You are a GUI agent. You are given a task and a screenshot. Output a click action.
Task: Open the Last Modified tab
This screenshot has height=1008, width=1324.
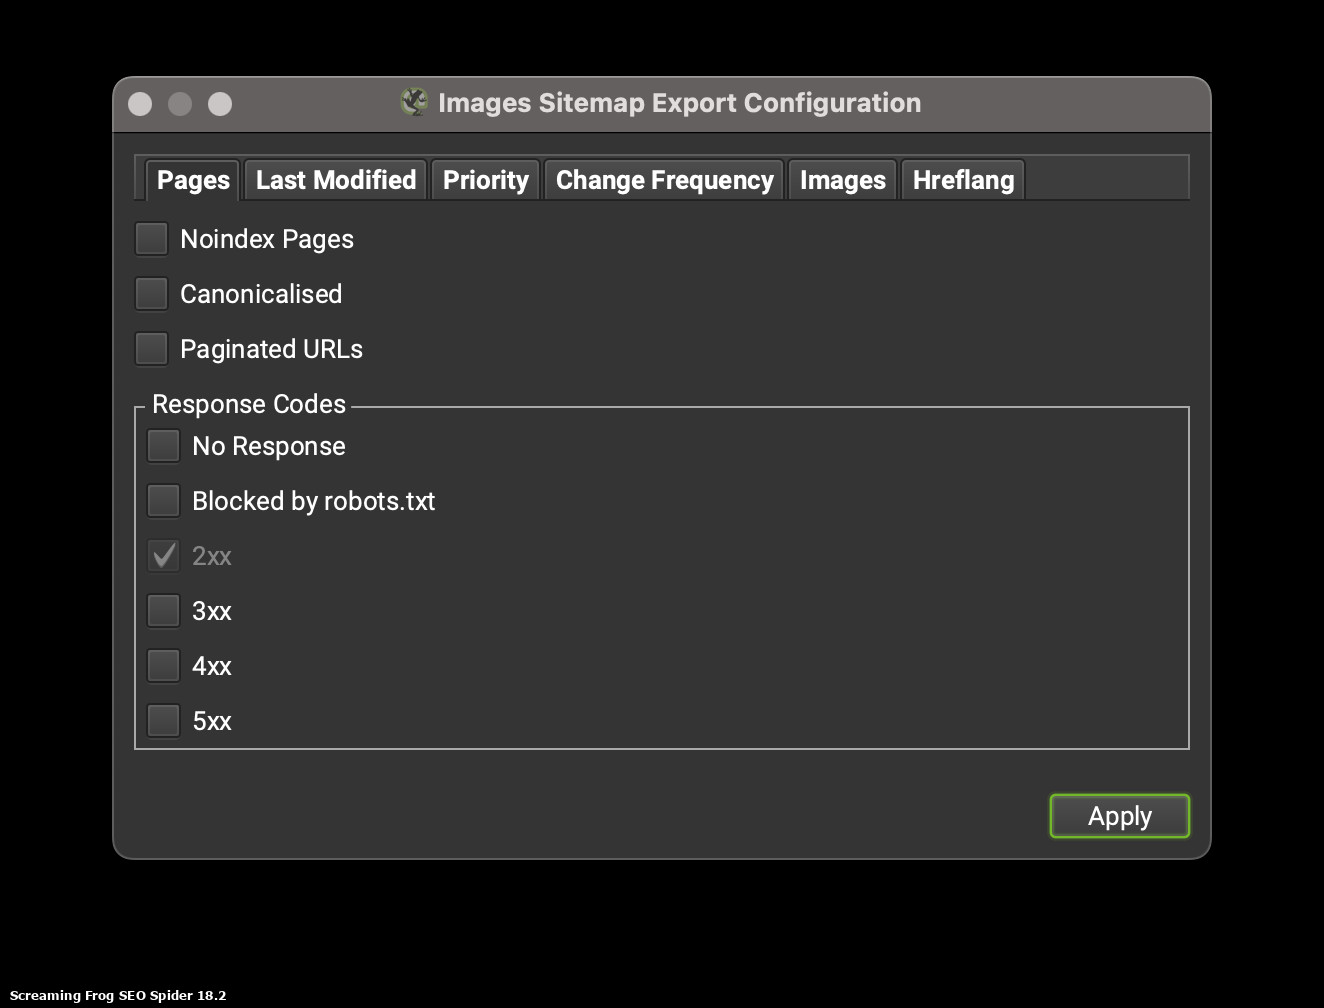tap(336, 180)
